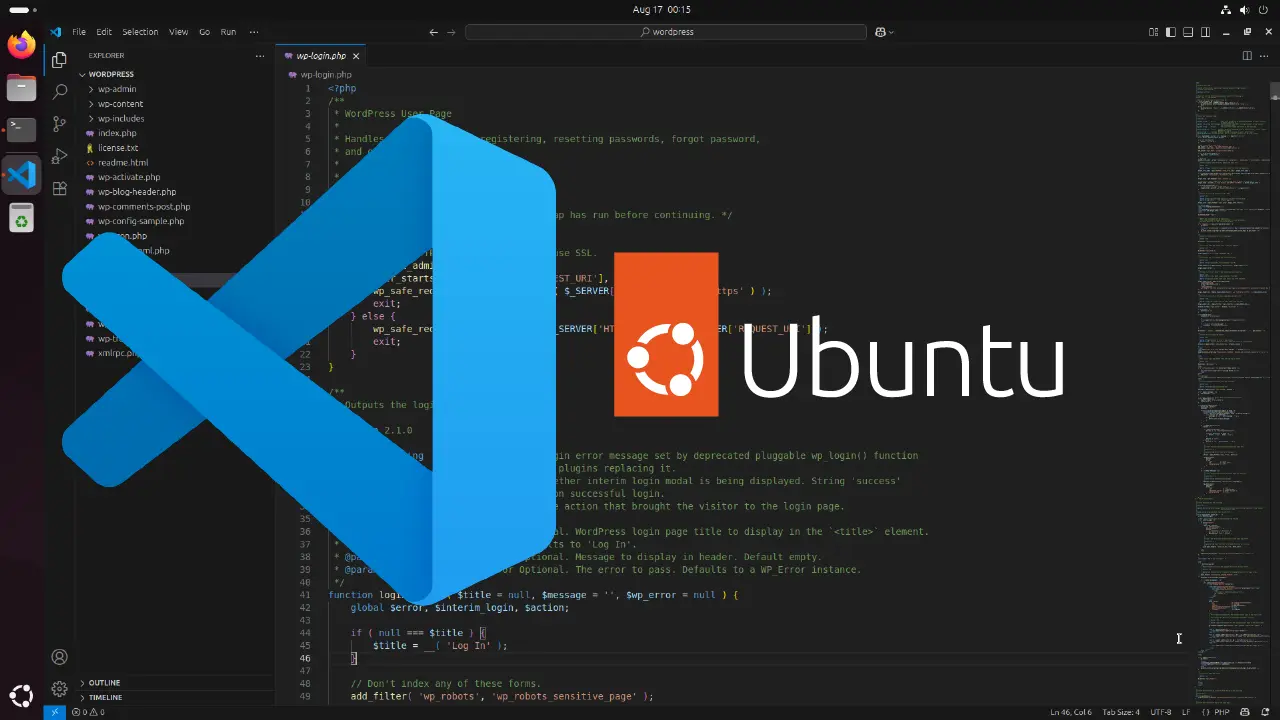Toggle the primary side bar visibility
1280x720 pixels.
click(x=1171, y=32)
